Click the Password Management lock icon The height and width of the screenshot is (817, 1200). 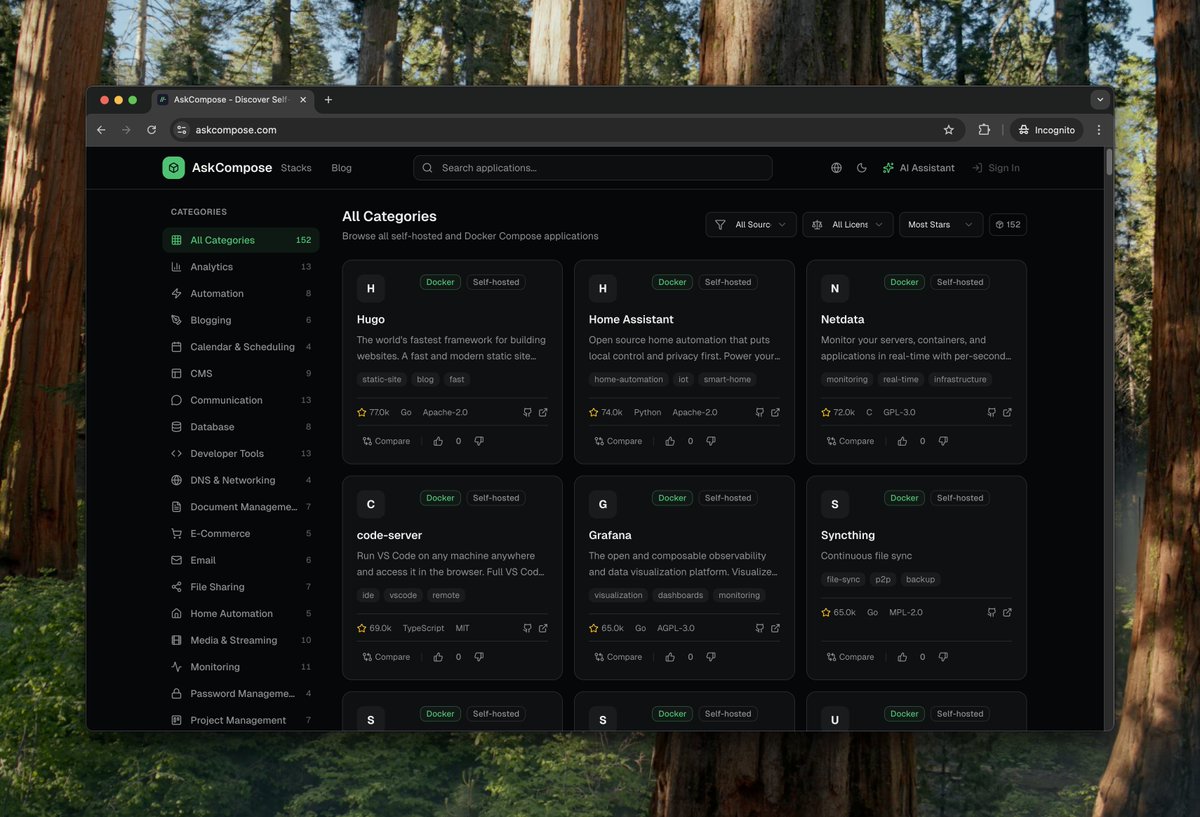[177, 694]
